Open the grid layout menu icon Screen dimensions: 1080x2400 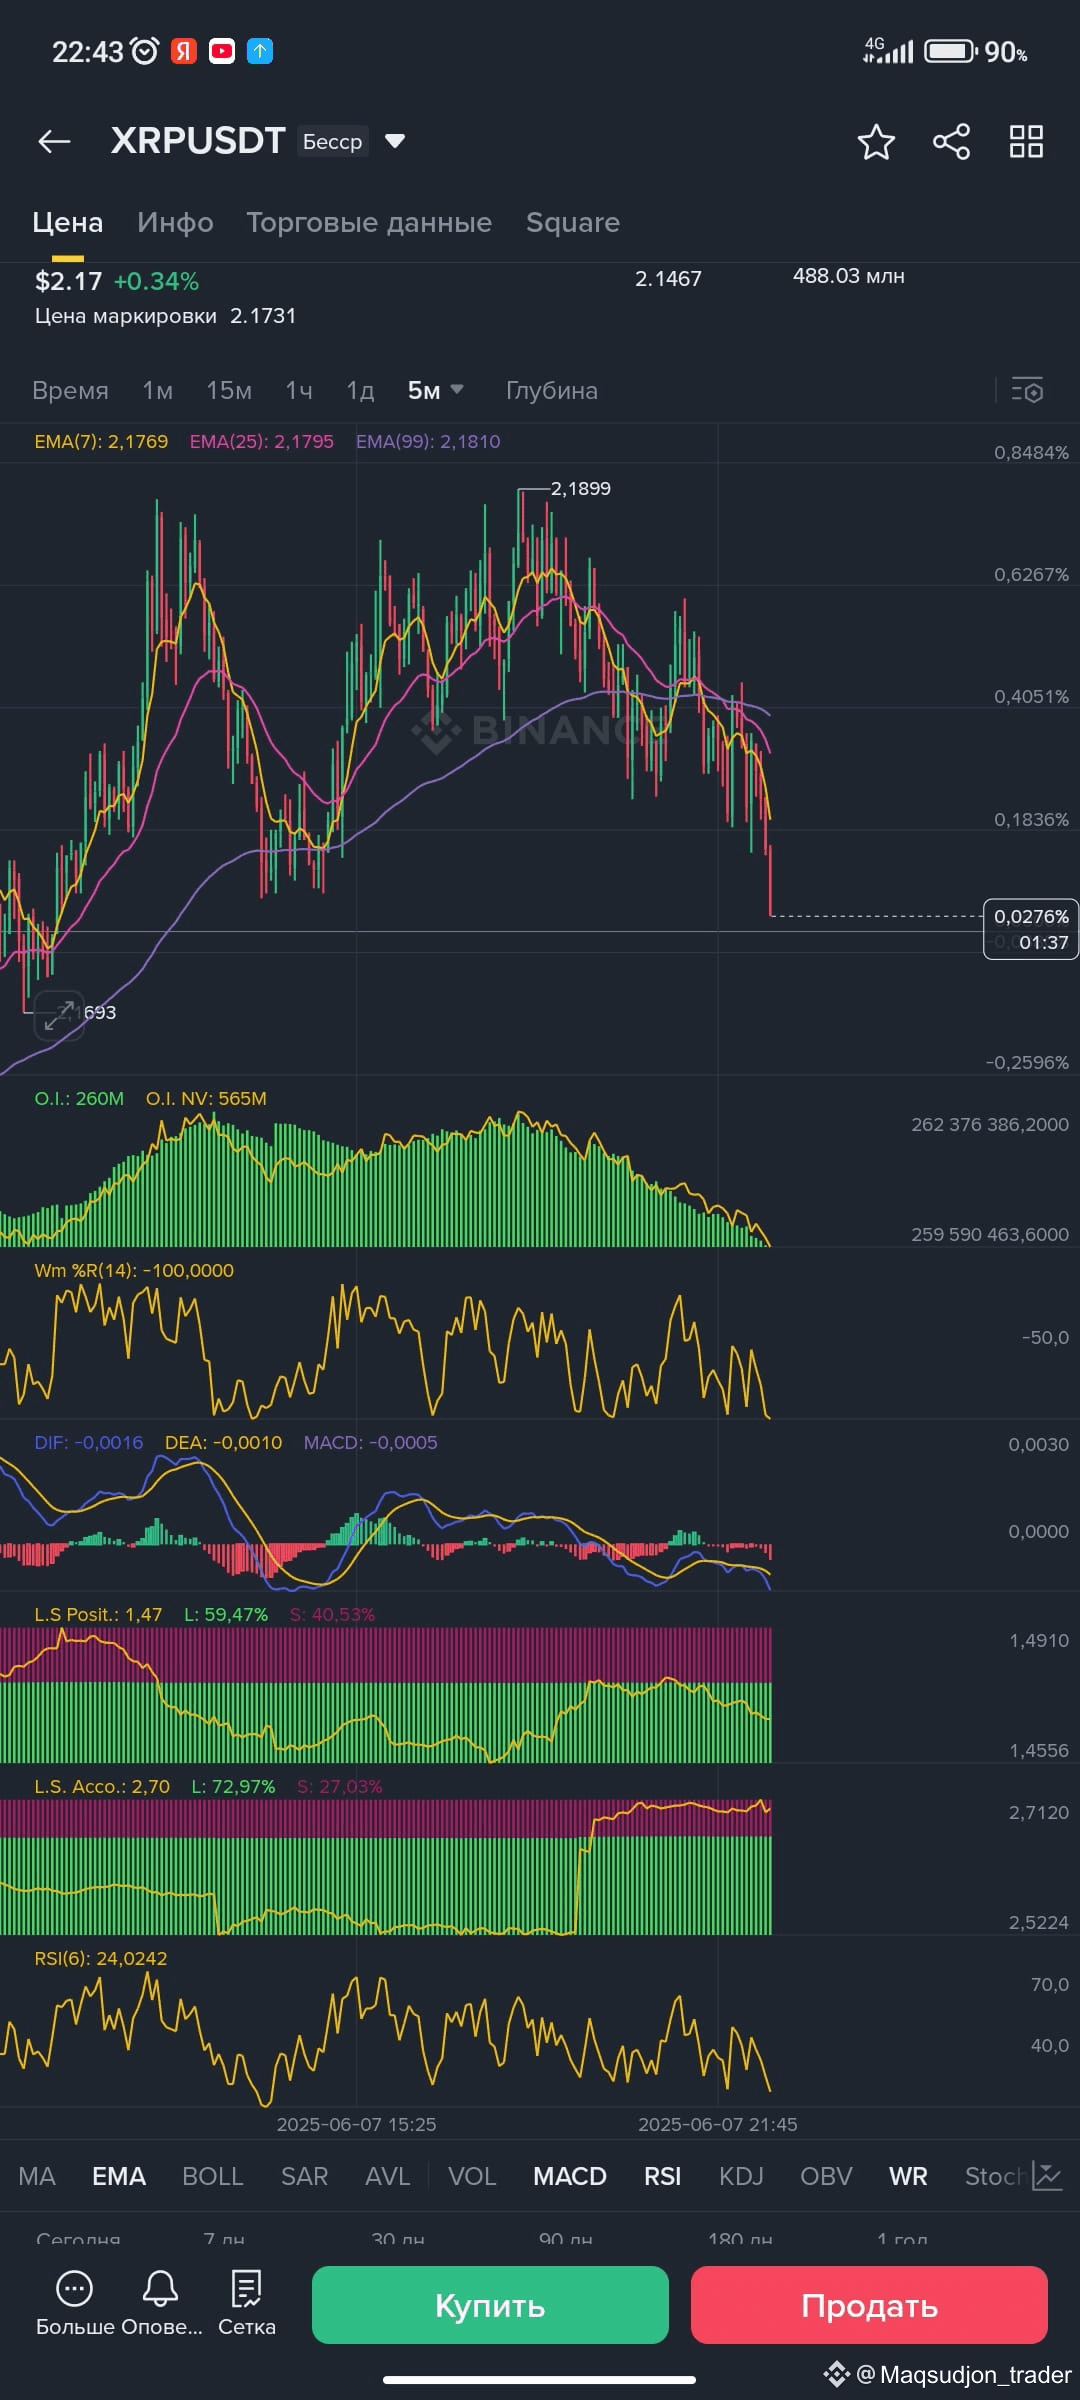pyautogui.click(x=1026, y=142)
